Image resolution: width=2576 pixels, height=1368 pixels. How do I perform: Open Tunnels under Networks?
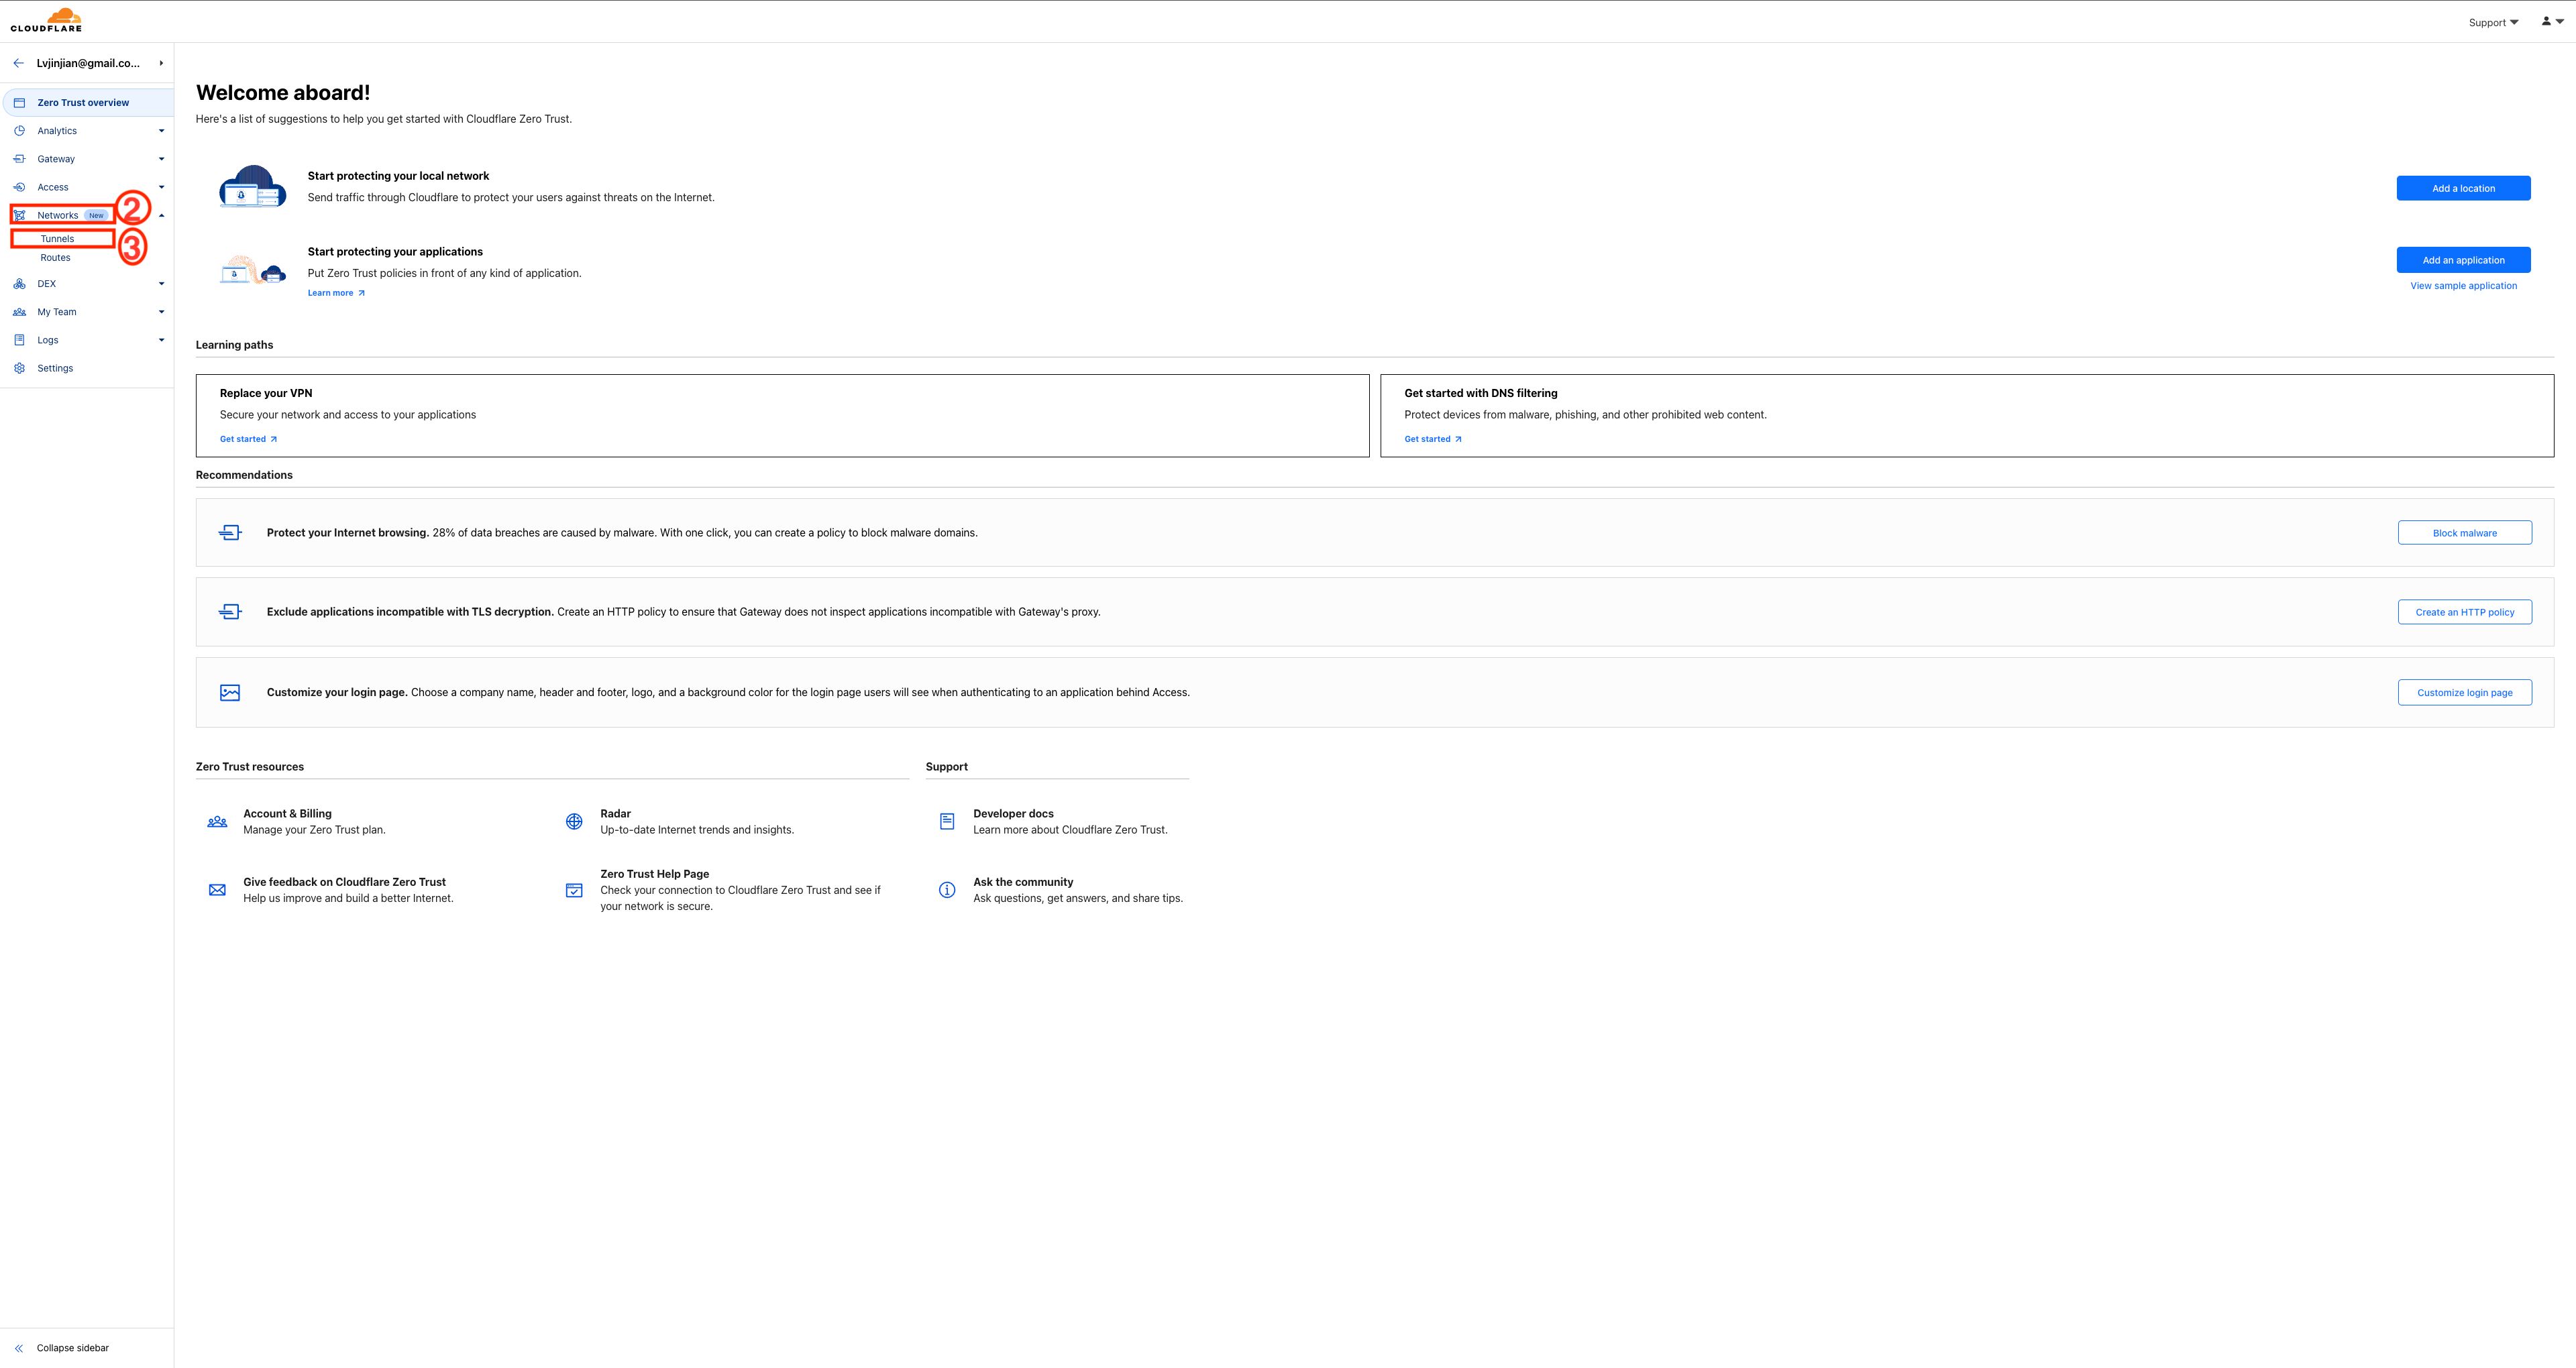58,239
